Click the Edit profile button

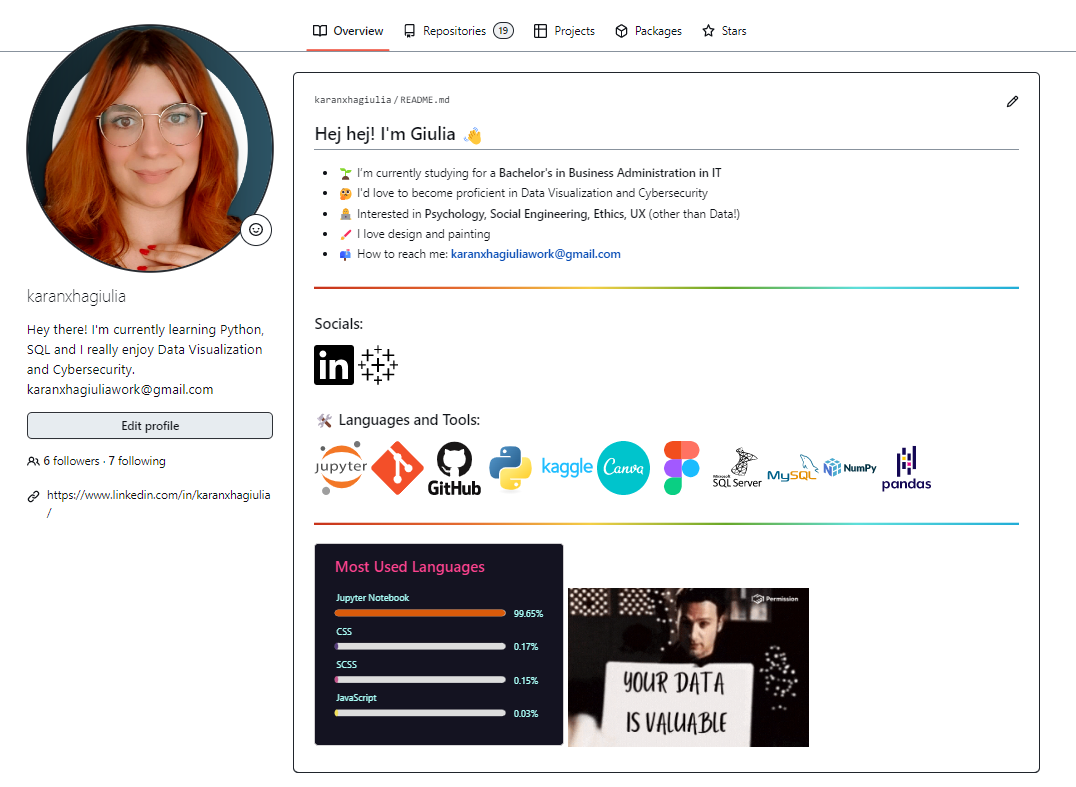(150, 425)
